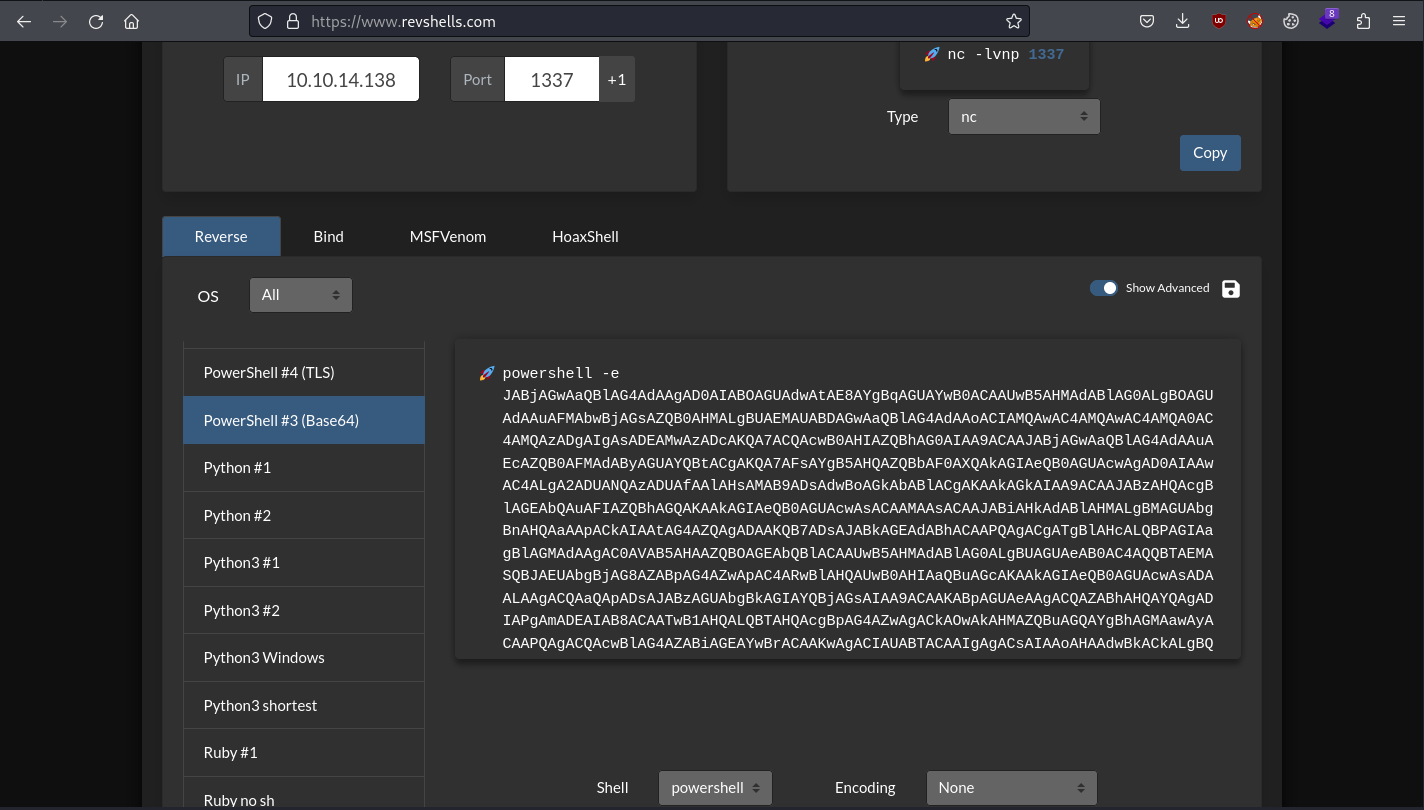This screenshot has height=810, width=1424.
Task: Open the browser hamburger menu
Action: pyautogui.click(x=1399, y=21)
